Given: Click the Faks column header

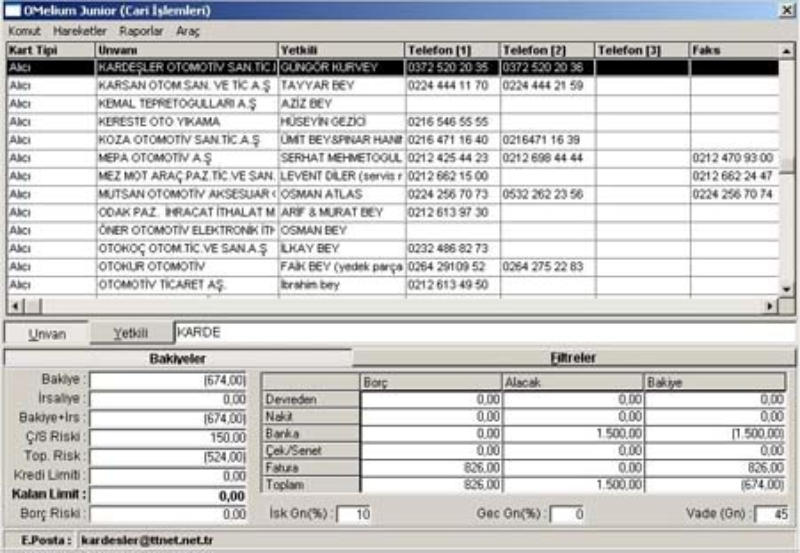Looking at the screenshot, I should click(x=735, y=50).
